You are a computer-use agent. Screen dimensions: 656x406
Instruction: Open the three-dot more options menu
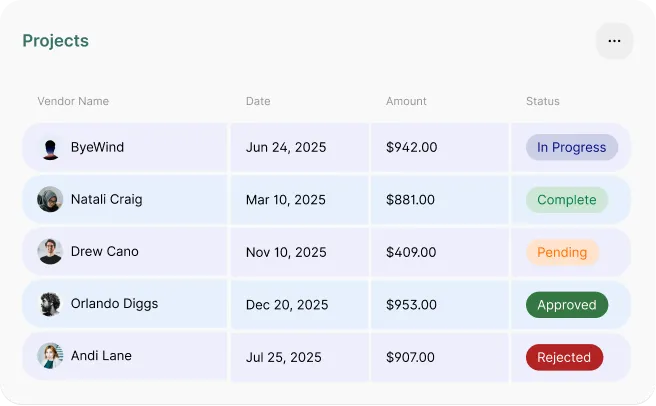[614, 41]
